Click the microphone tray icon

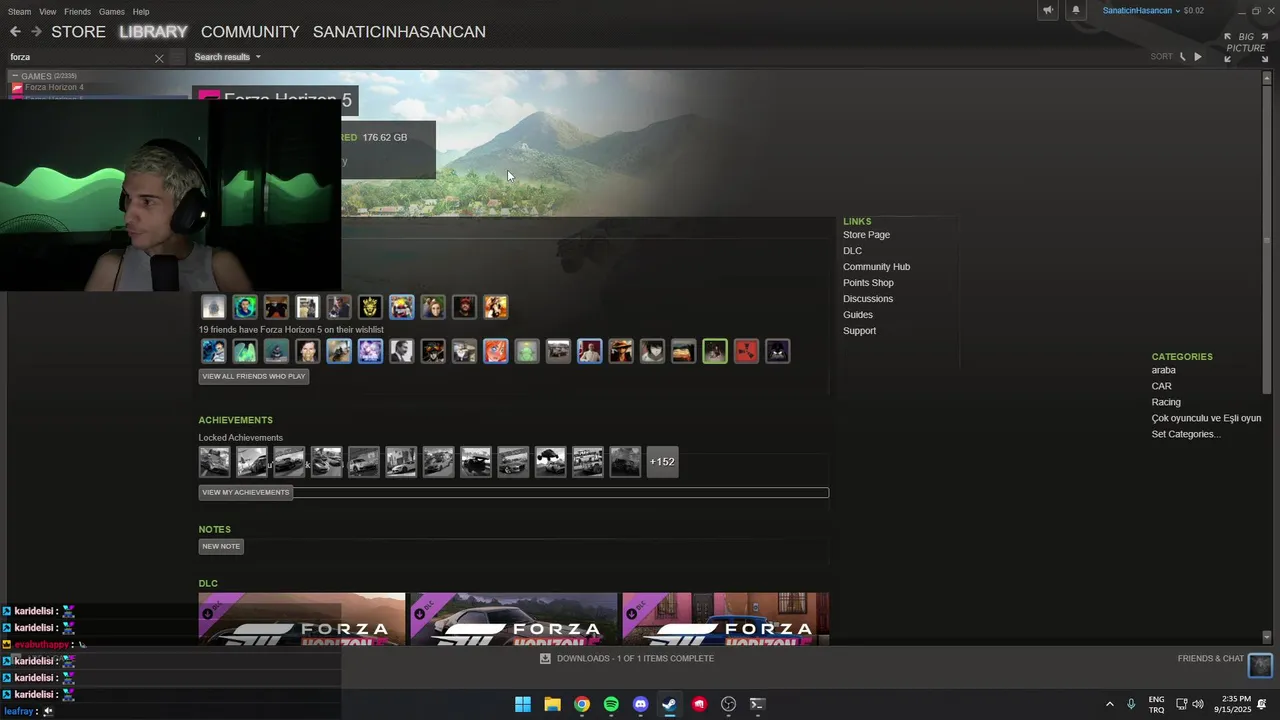tap(1131, 704)
